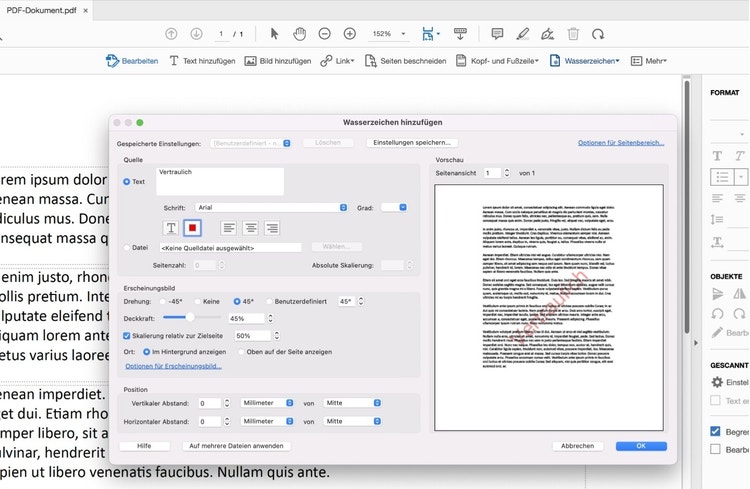Viewport: 750px width, 489px height.
Task: Select the Datei source radio button
Action: 127,247
